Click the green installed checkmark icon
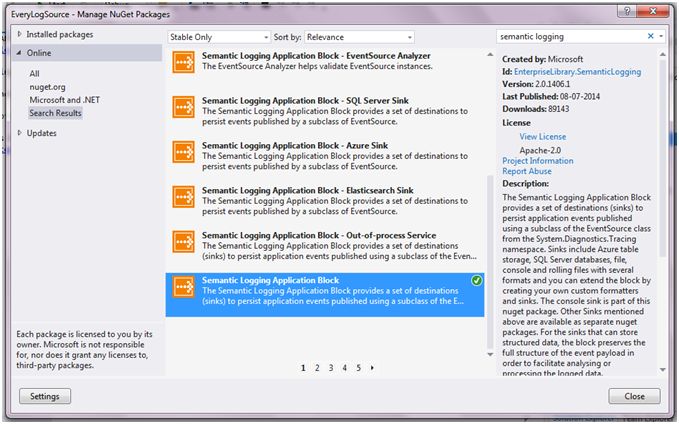The image size is (679, 424). (x=476, y=281)
